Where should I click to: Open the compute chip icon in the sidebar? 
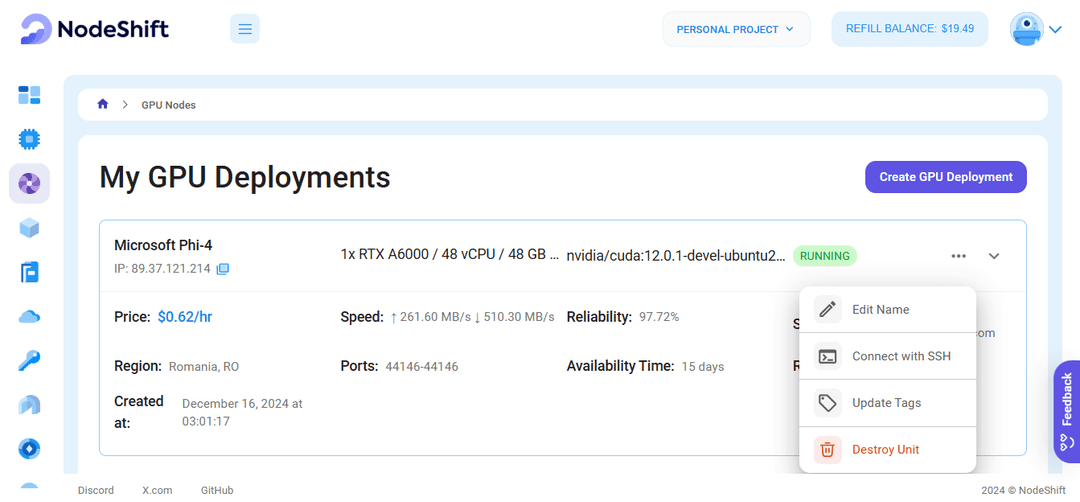pyautogui.click(x=29, y=139)
